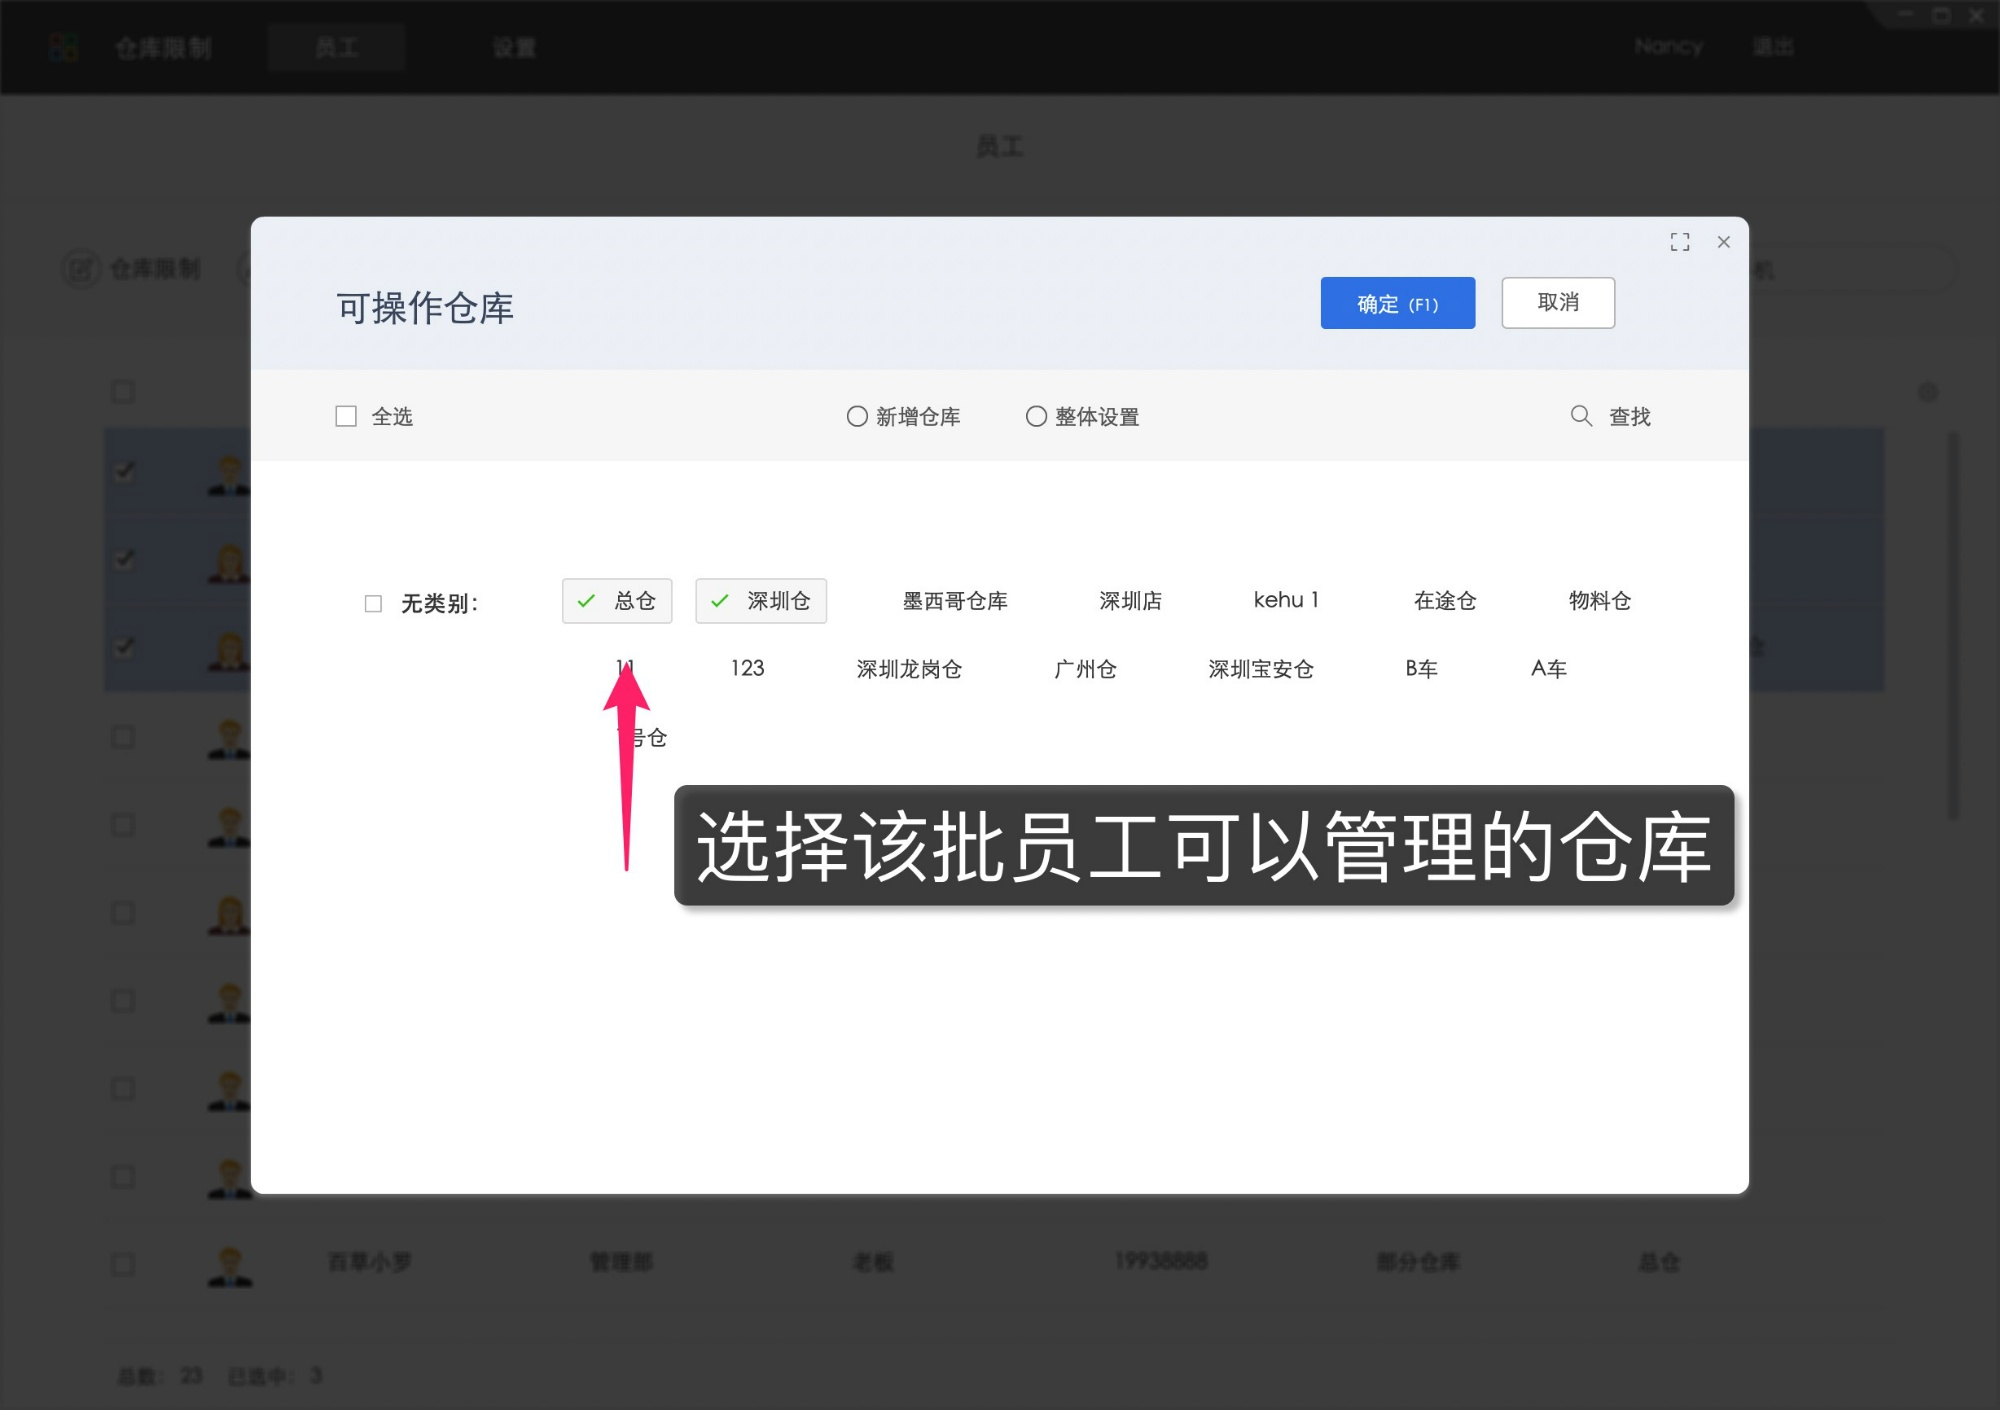Click the fullscreen expand icon on the dialog

pyautogui.click(x=1681, y=242)
